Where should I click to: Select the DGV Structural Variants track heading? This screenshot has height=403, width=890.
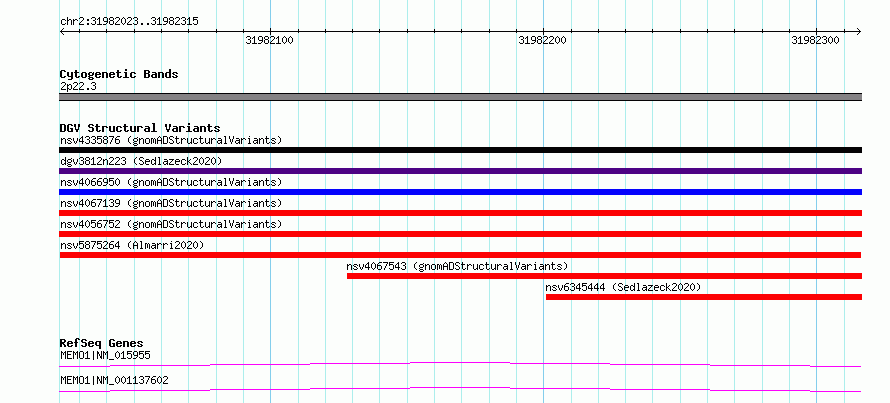click(x=140, y=128)
